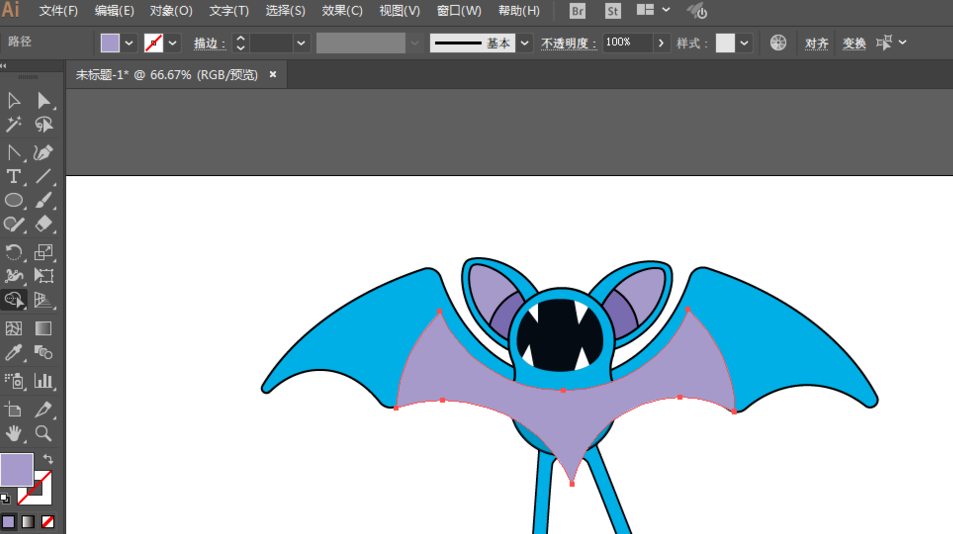
Task: Select the Direct Selection tool
Action: pyautogui.click(x=44, y=100)
